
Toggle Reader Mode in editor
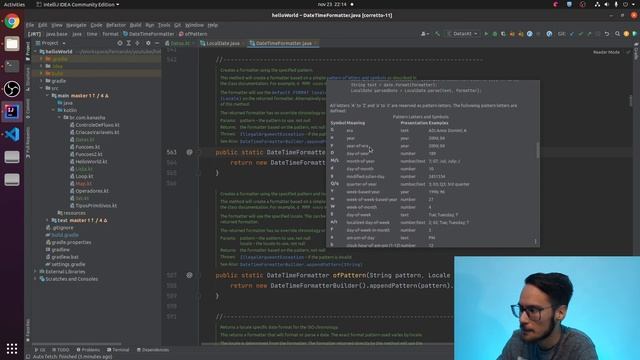tap(606, 52)
